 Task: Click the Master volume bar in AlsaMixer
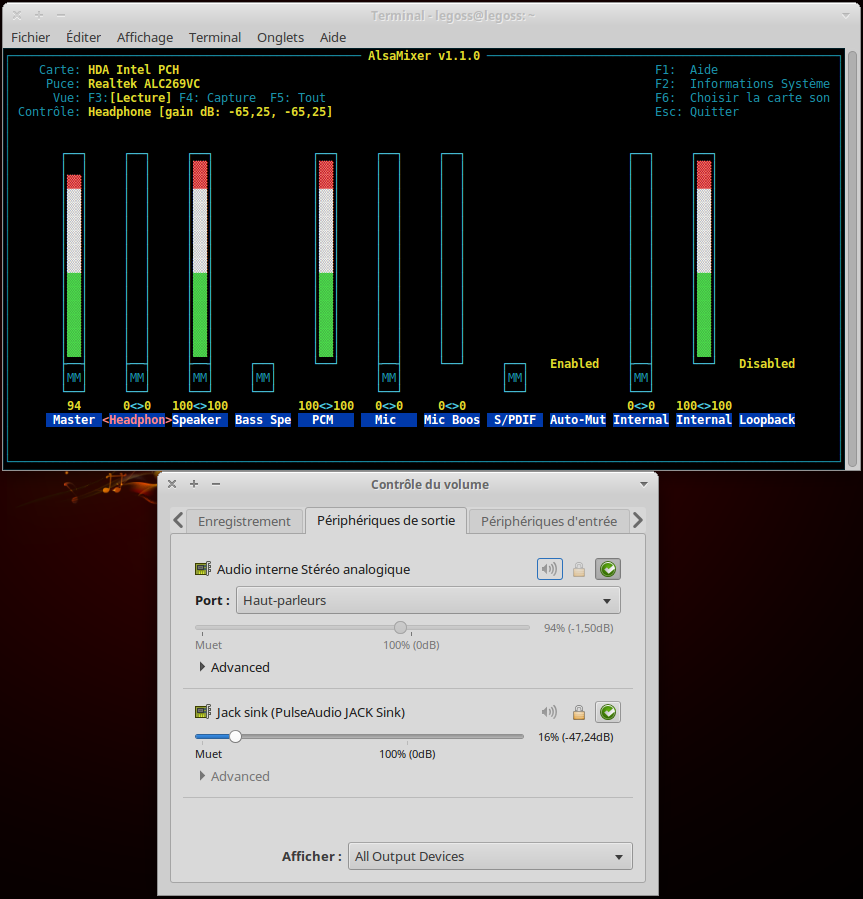pos(74,258)
